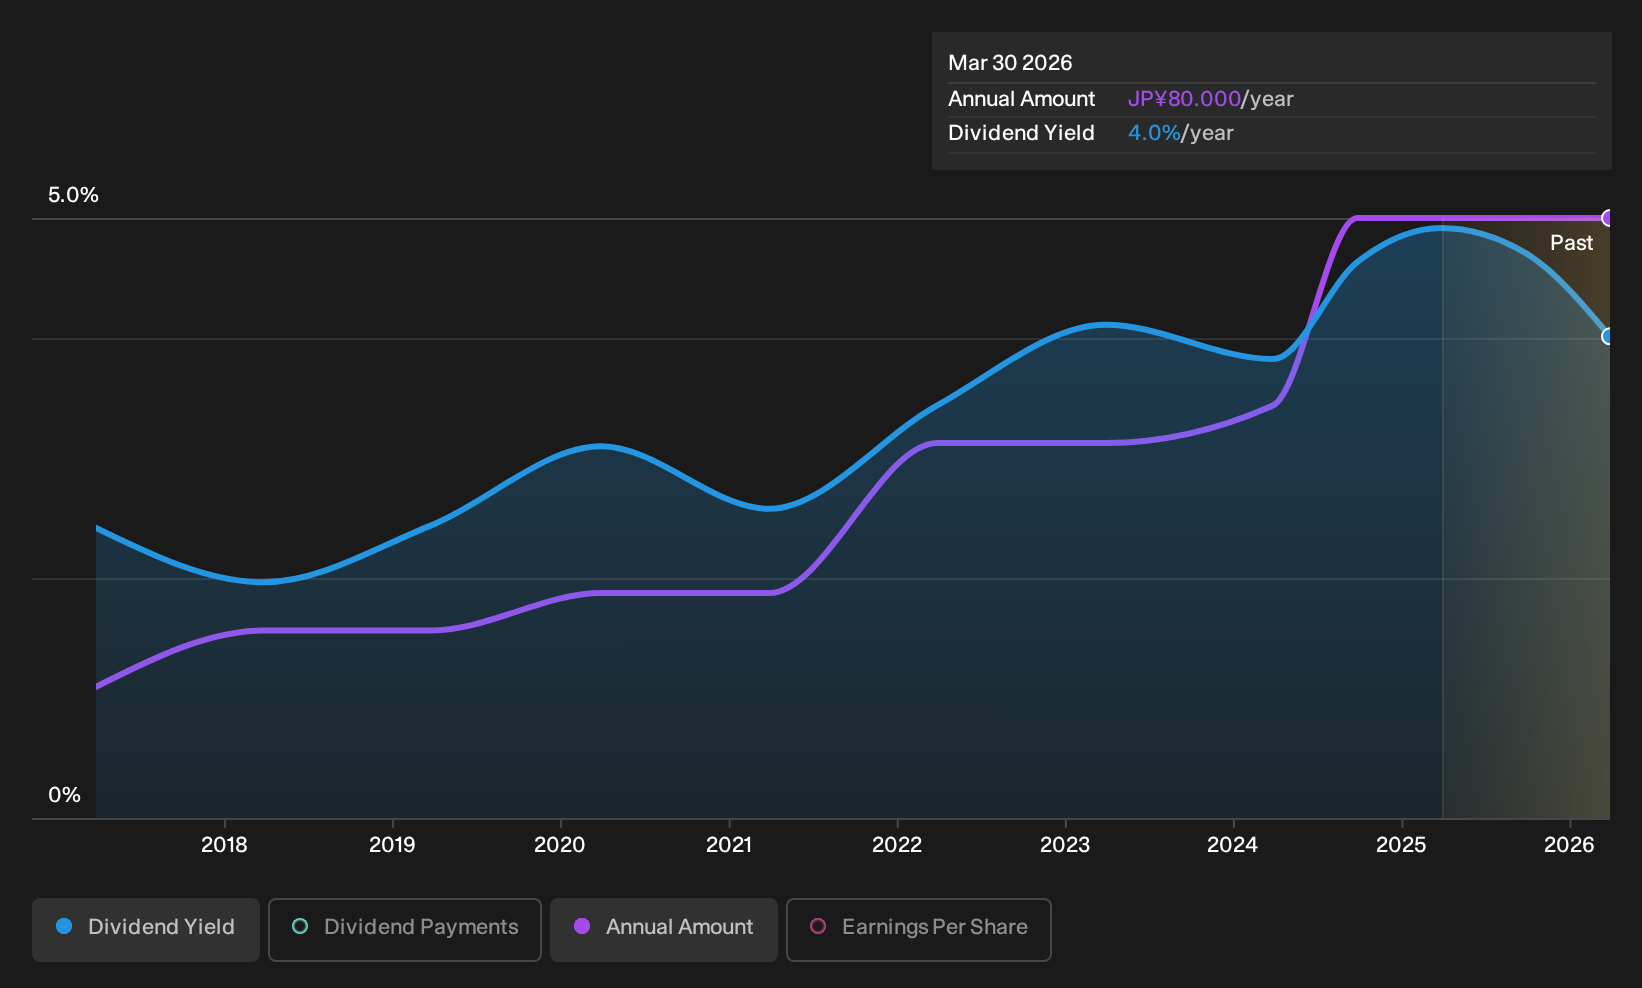
Task: Click the 2026 x-axis label
Action: coord(1569,845)
